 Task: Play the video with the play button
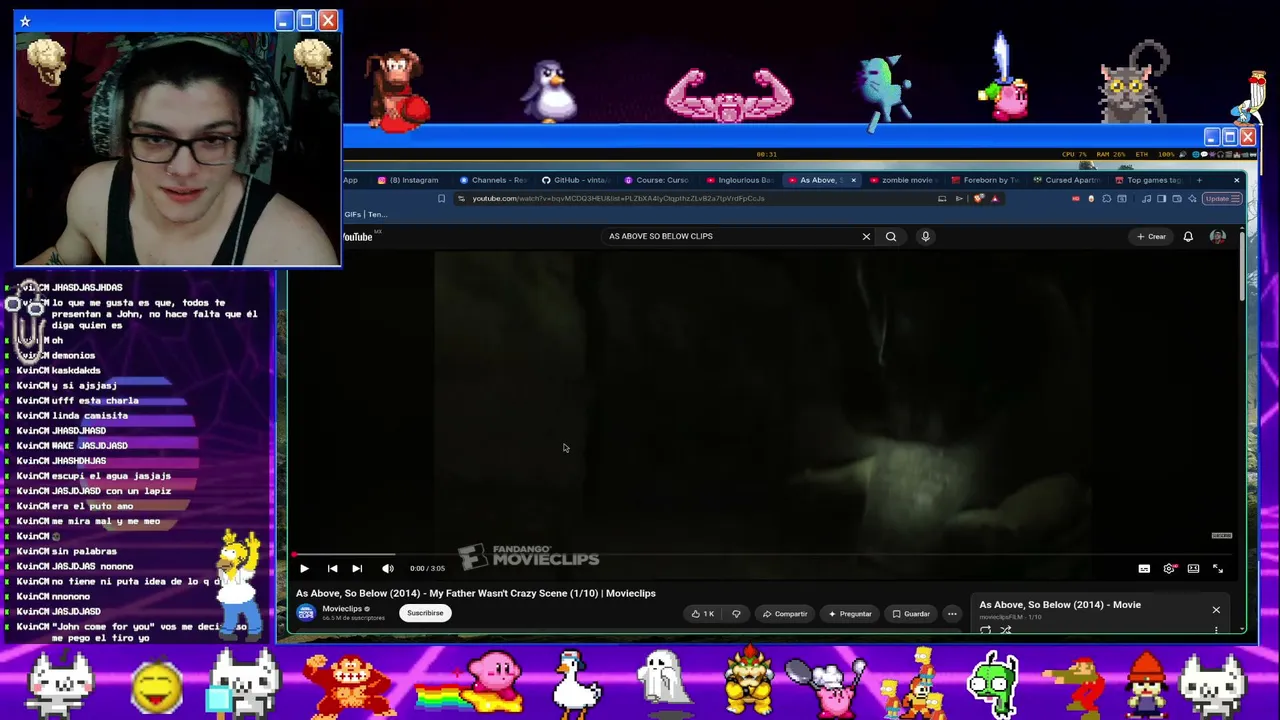tap(304, 568)
